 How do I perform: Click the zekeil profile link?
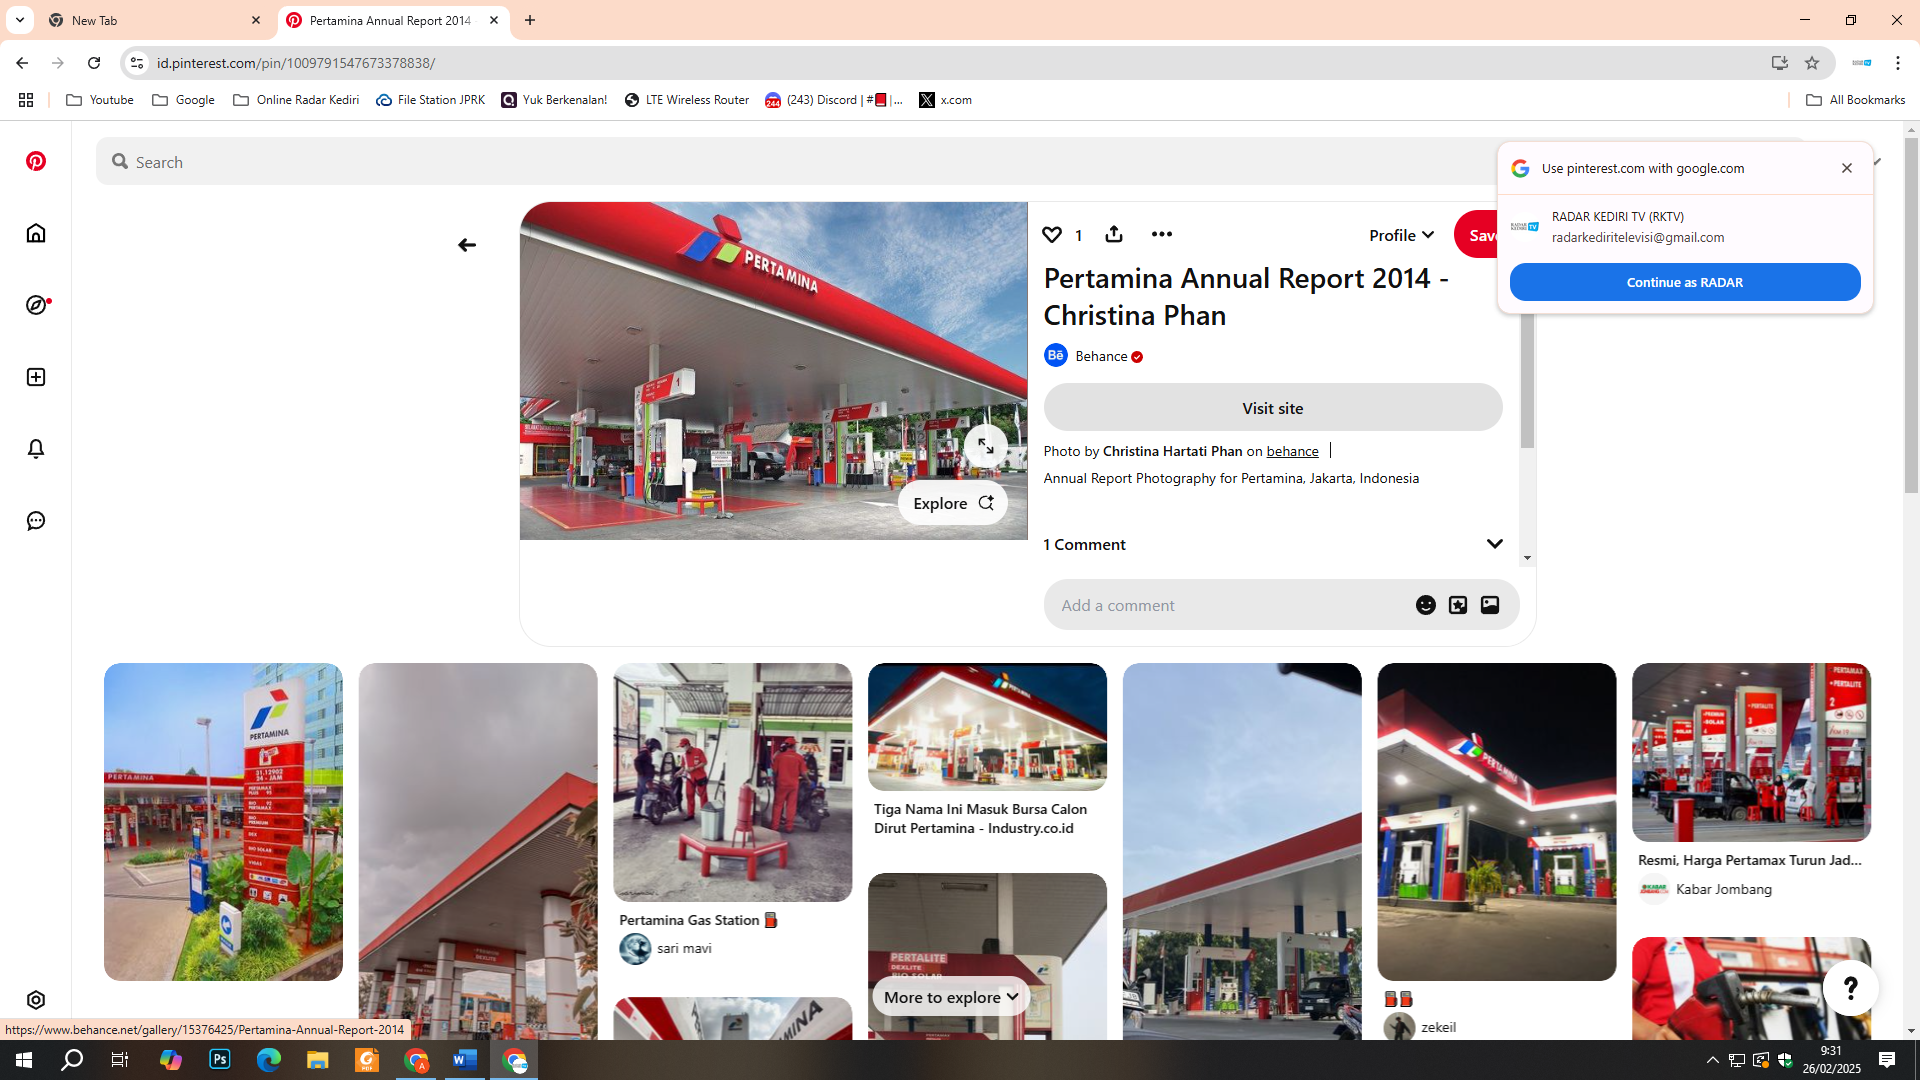click(1438, 1027)
